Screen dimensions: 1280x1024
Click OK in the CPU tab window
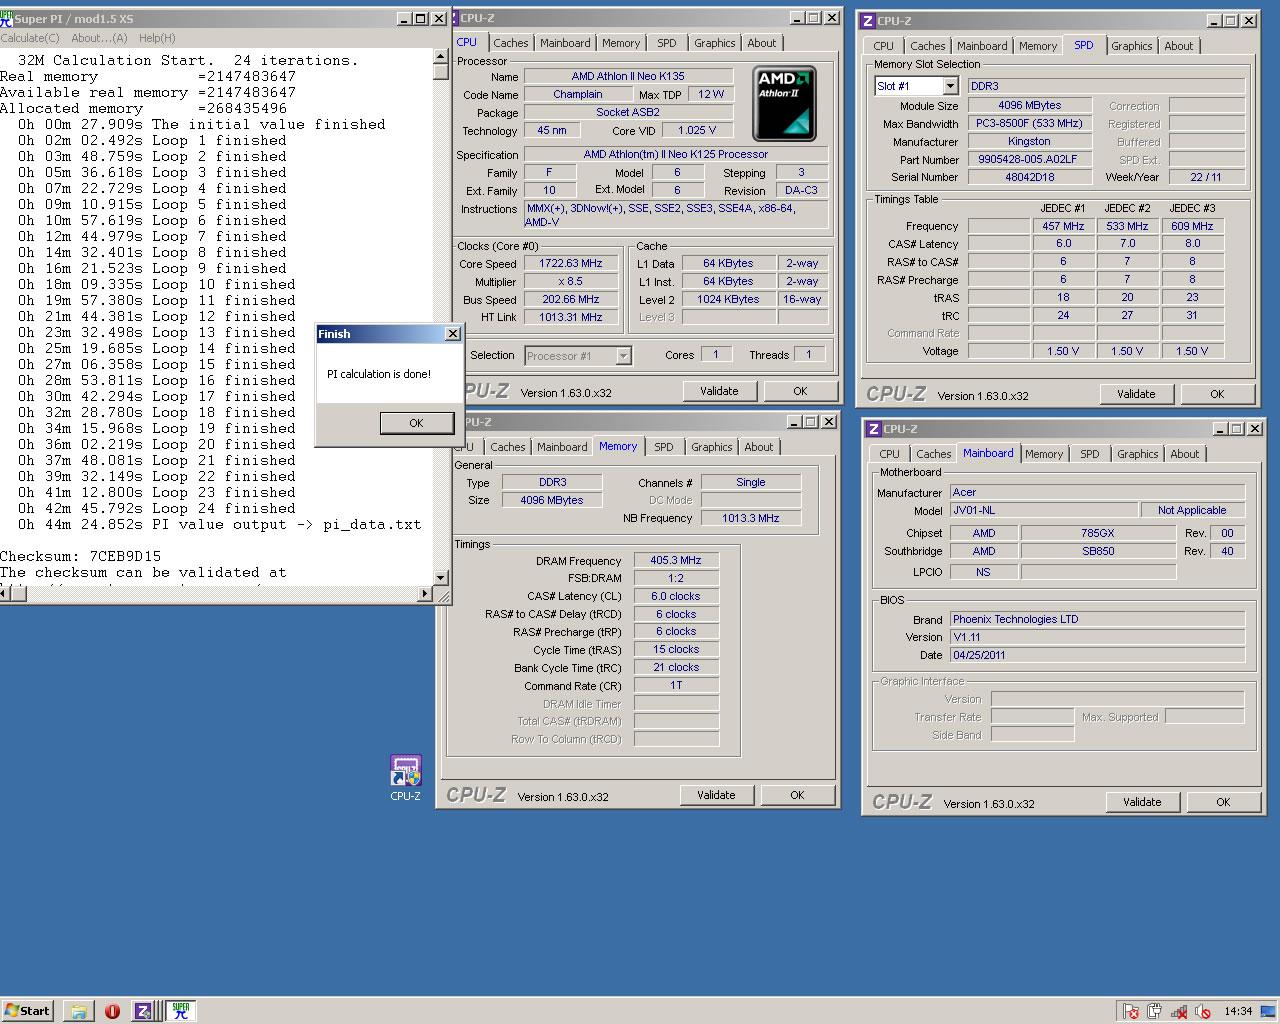click(x=800, y=391)
